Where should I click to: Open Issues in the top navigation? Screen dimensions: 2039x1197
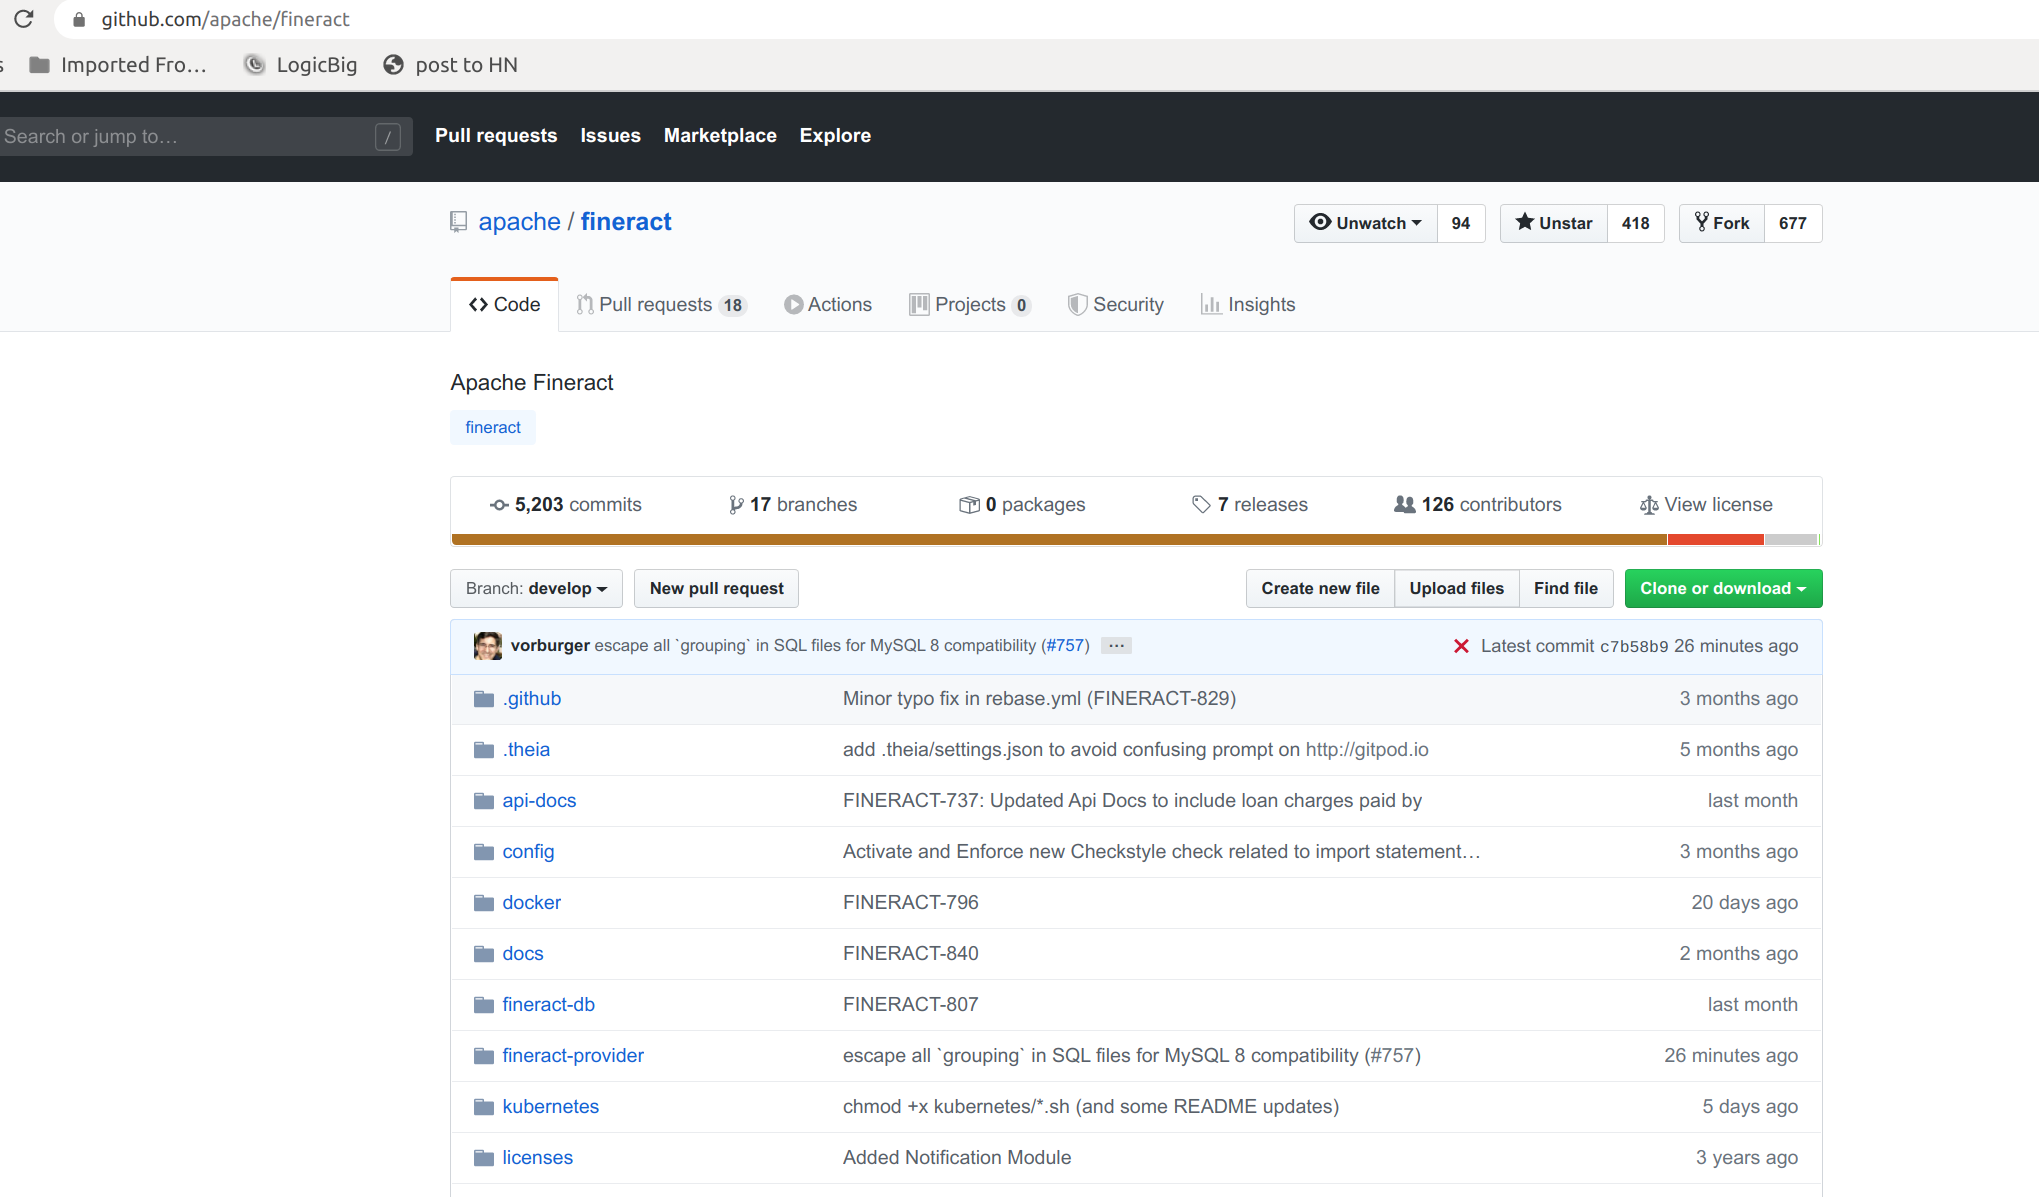click(610, 136)
